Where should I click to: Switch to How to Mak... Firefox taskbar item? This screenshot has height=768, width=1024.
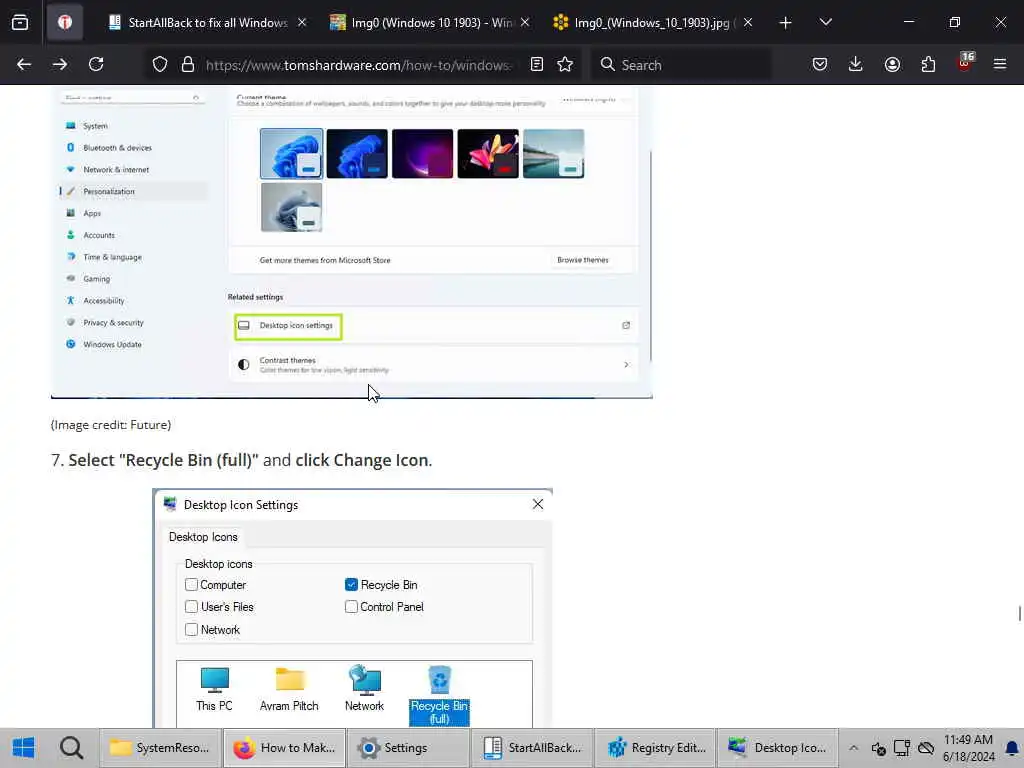285,748
